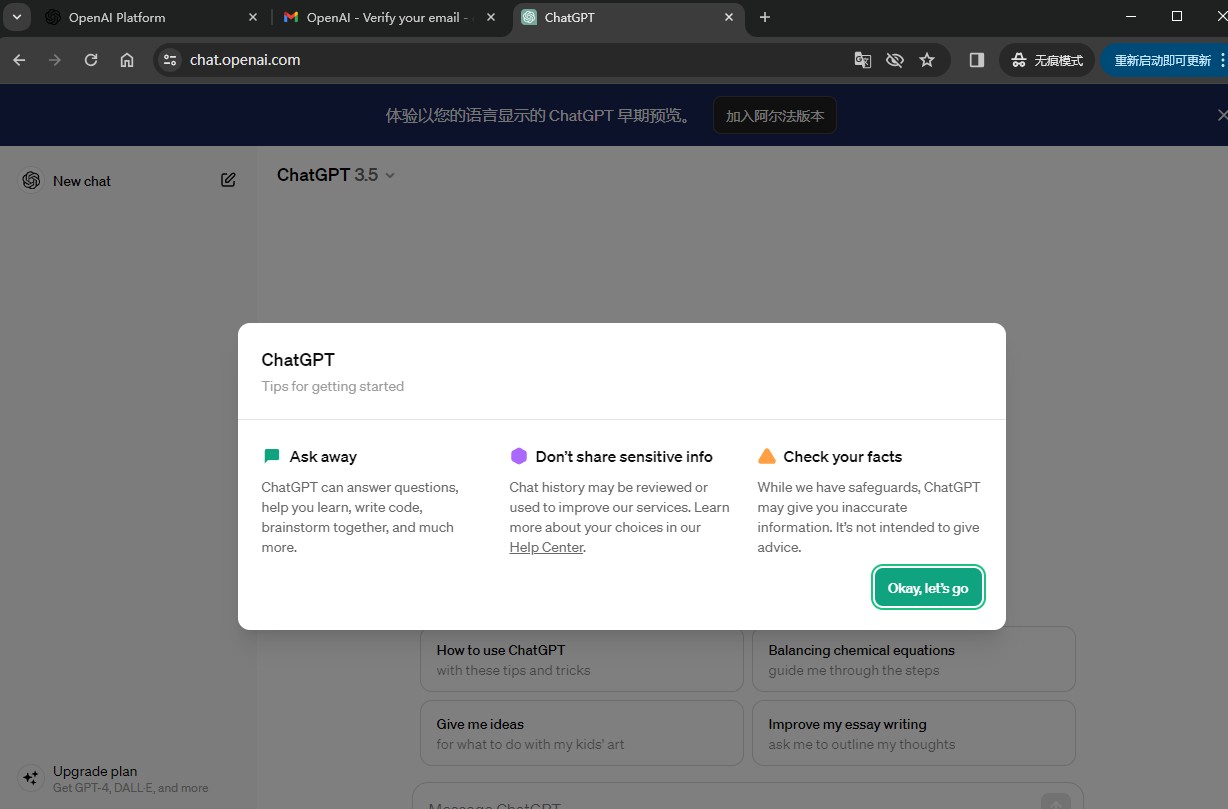
Task: Click the translate page icon
Action: point(863,60)
